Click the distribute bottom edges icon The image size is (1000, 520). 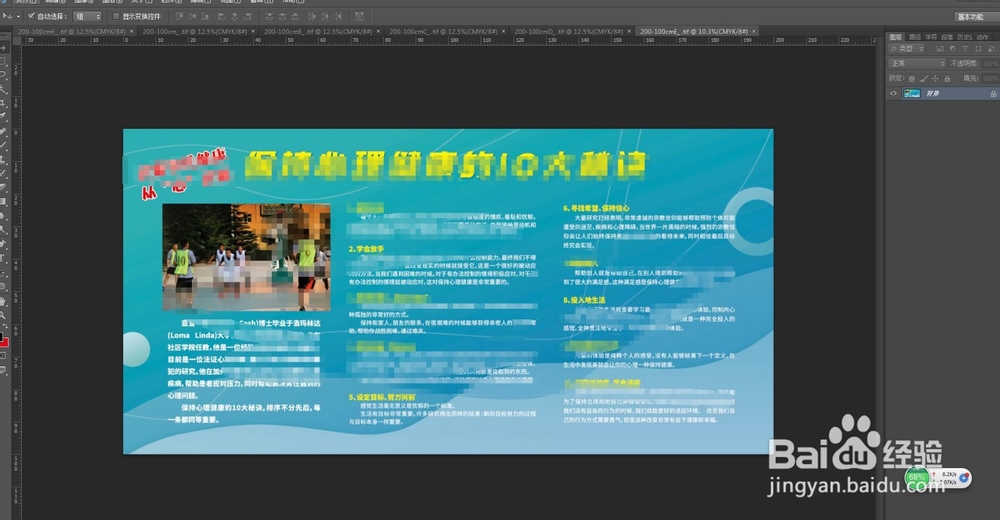coord(295,16)
